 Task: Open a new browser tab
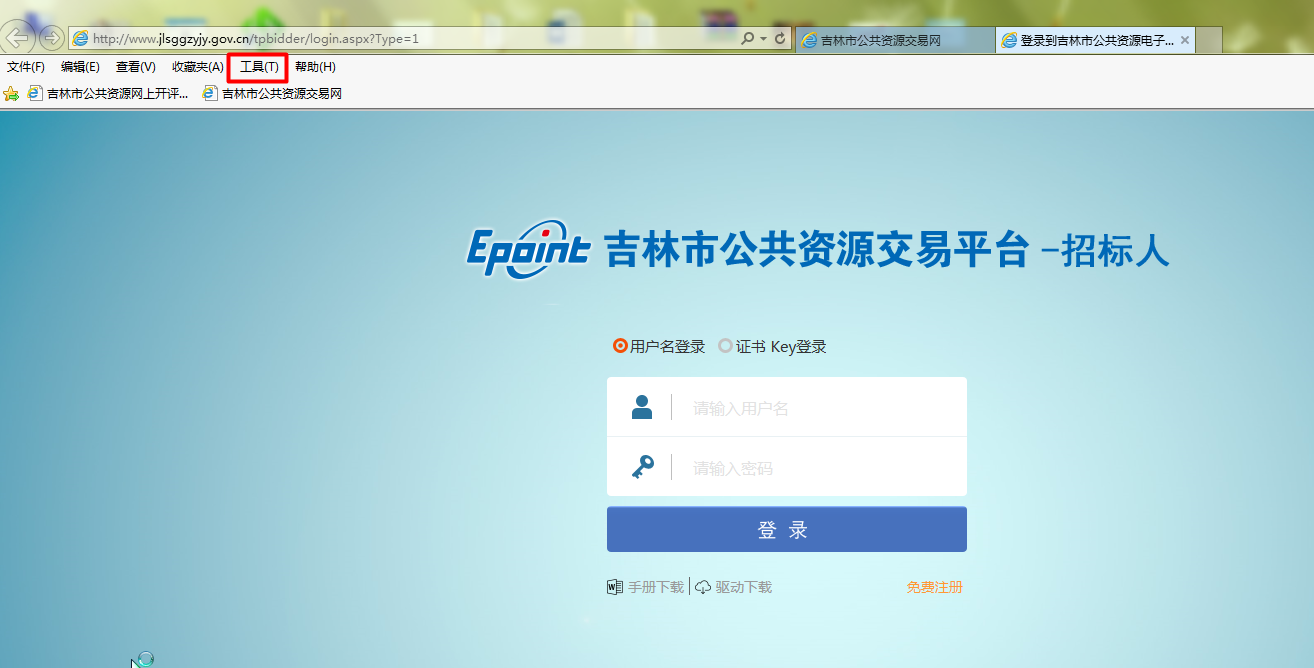tap(1209, 40)
